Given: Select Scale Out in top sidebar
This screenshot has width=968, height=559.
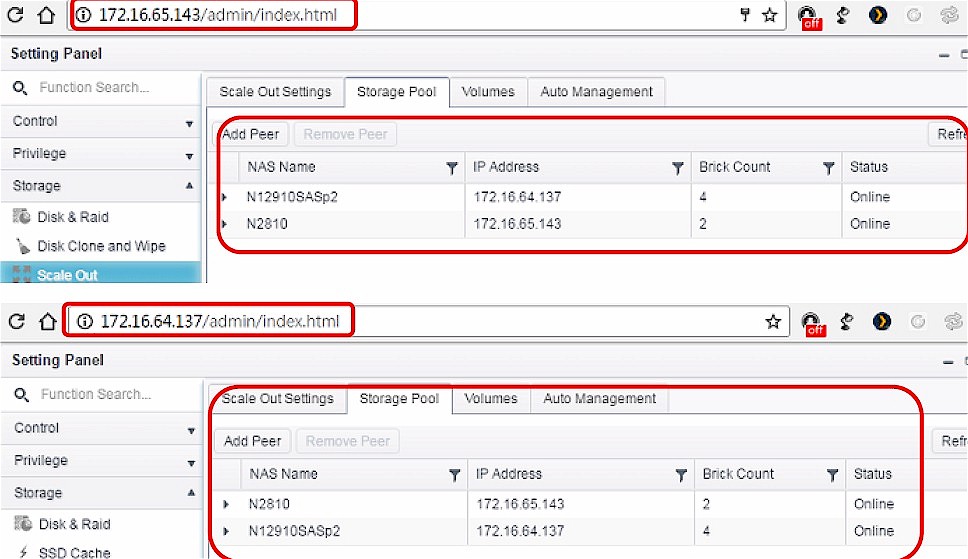Looking at the screenshot, I should [101, 274].
